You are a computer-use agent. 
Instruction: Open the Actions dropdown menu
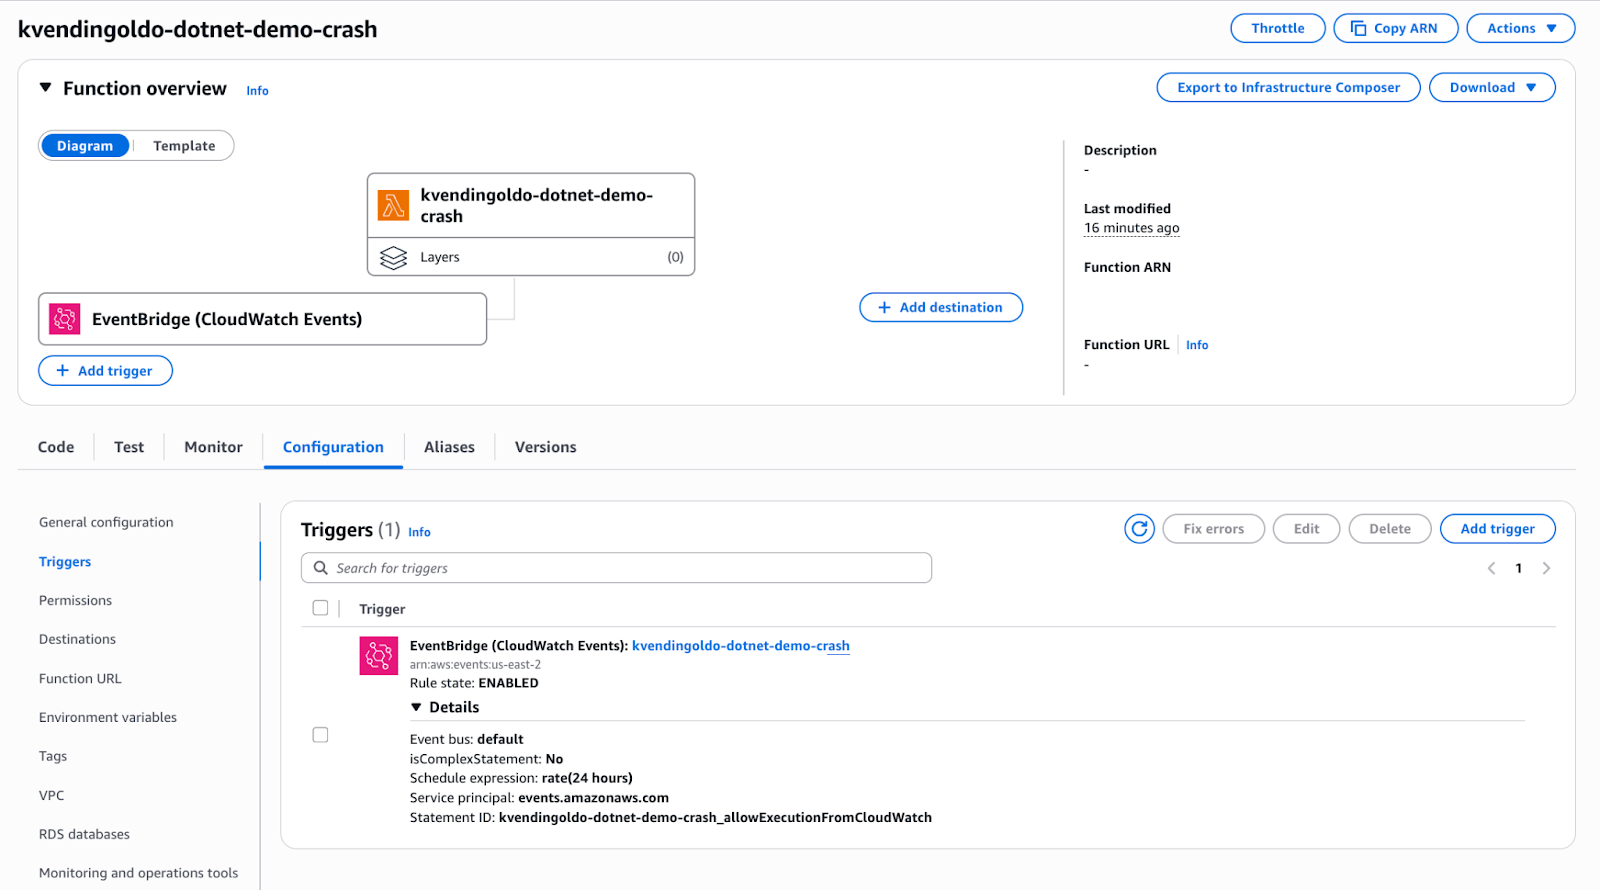coord(1520,28)
